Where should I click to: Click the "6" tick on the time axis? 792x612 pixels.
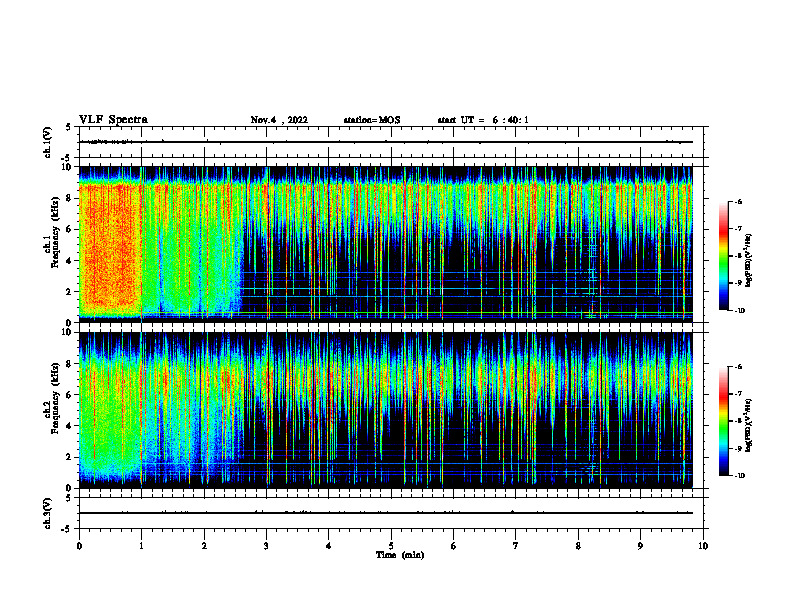tap(454, 546)
